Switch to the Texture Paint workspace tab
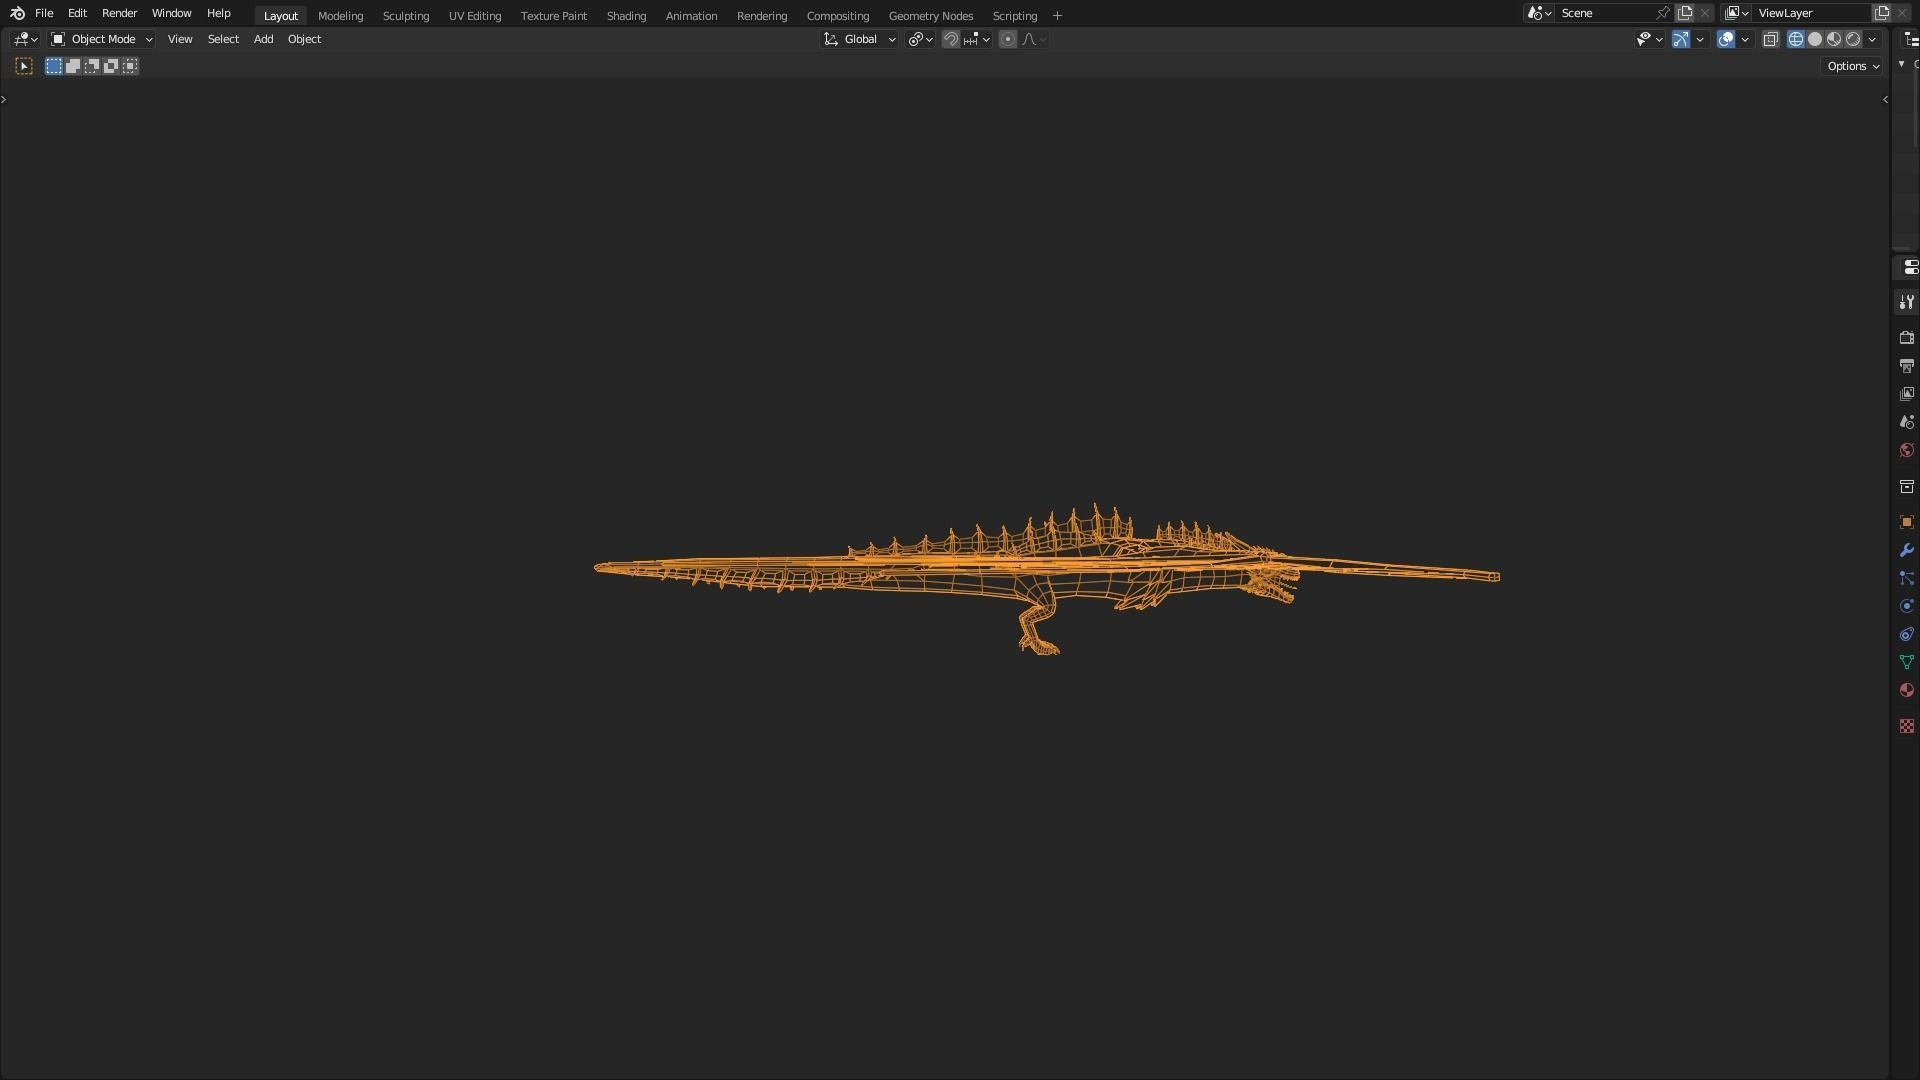The height and width of the screenshot is (1080, 1920). click(x=554, y=16)
